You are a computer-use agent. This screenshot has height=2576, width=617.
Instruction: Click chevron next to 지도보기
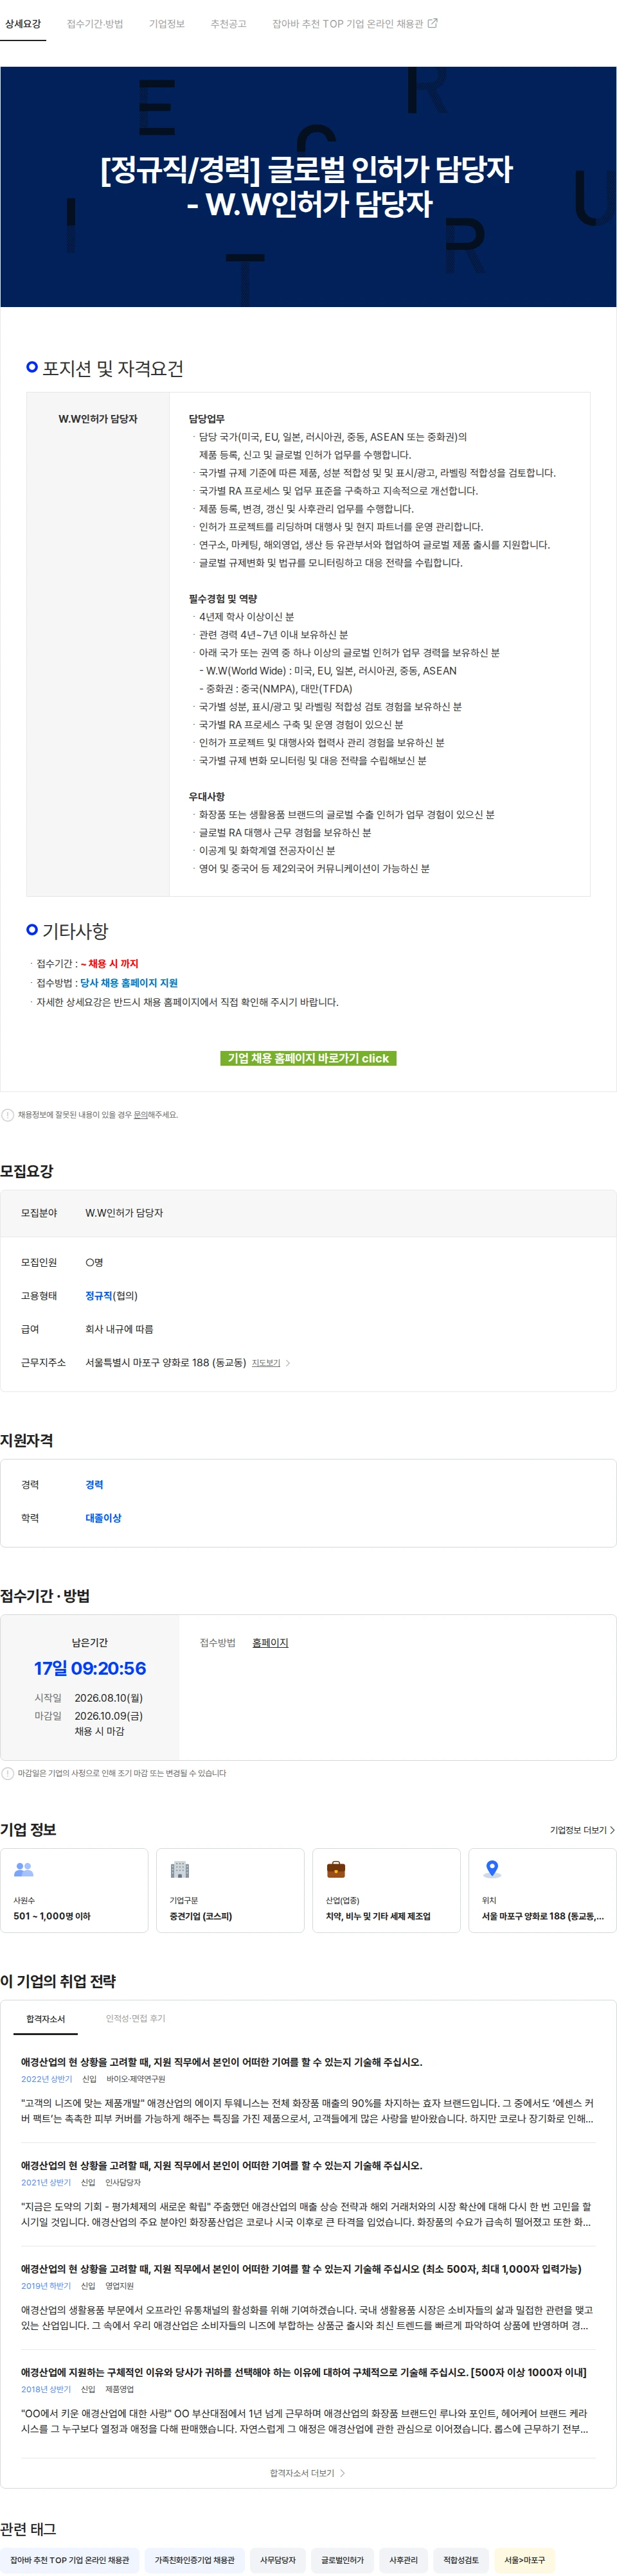click(288, 1363)
